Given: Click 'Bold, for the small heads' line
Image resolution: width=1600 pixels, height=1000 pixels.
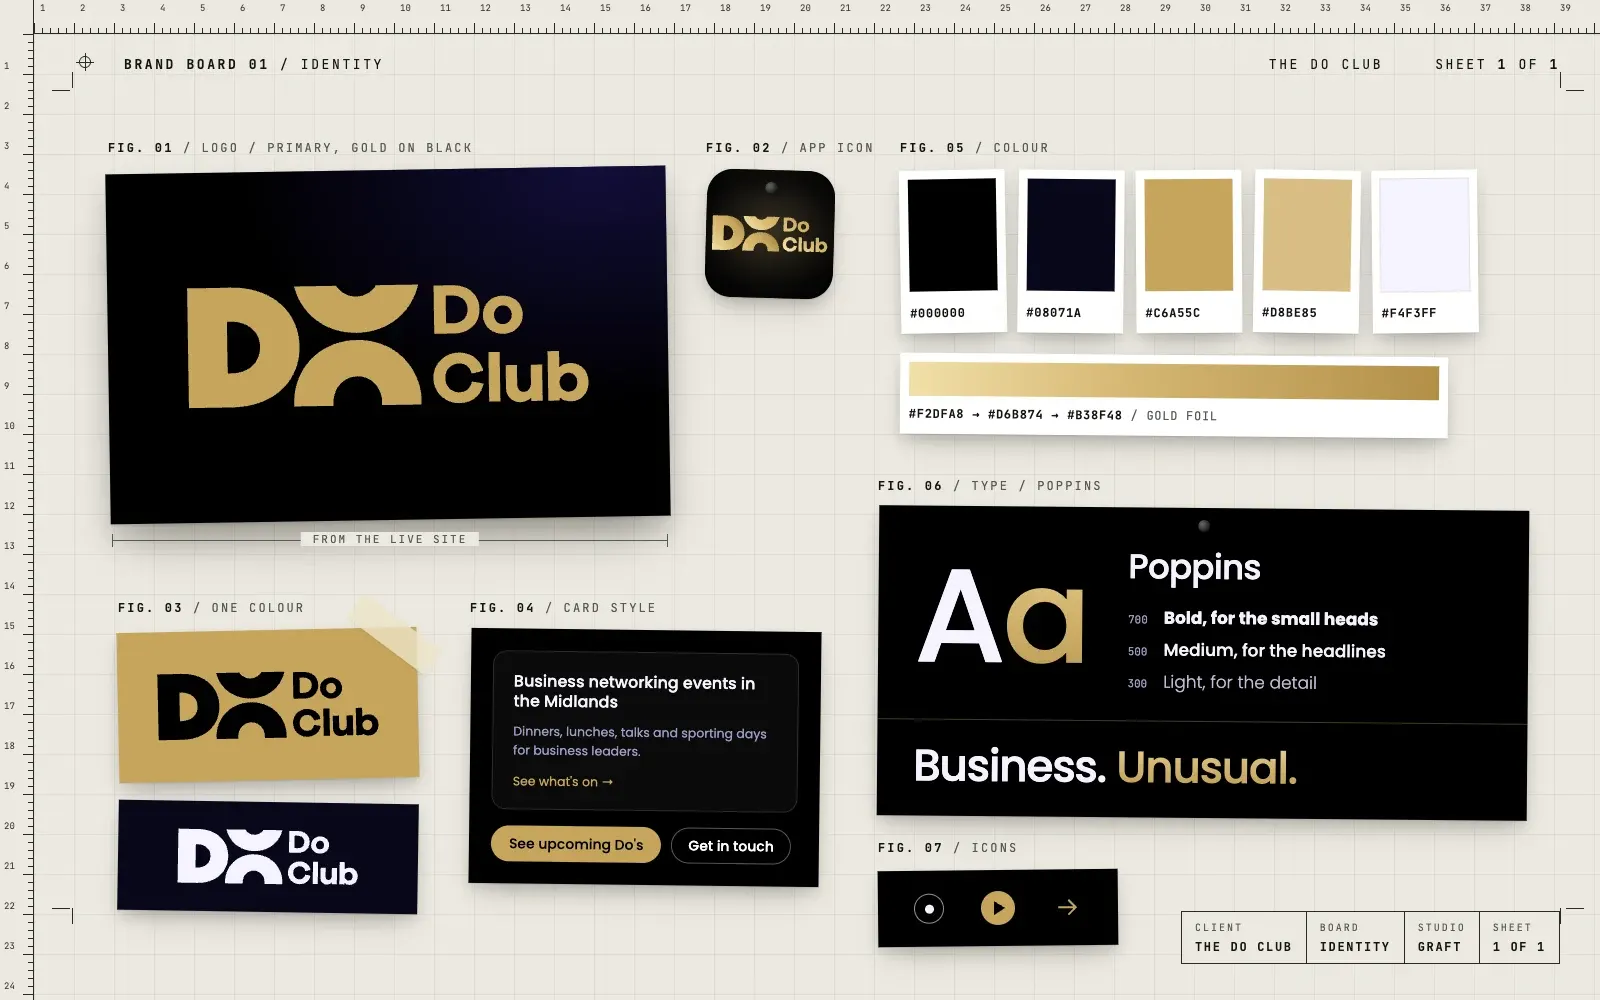Looking at the screenshot, I should (1271, 619).
